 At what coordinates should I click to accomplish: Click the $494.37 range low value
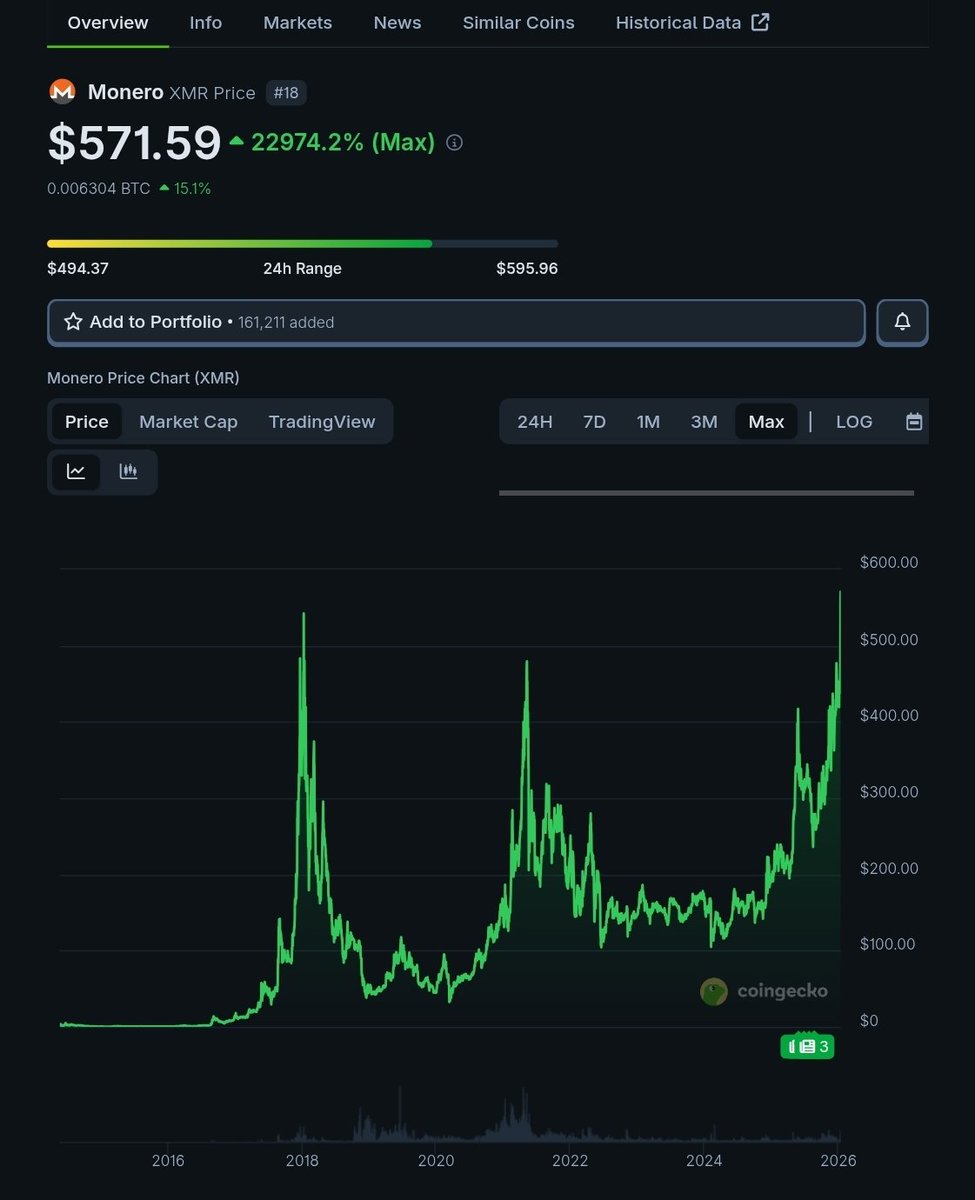click(78, 268)
